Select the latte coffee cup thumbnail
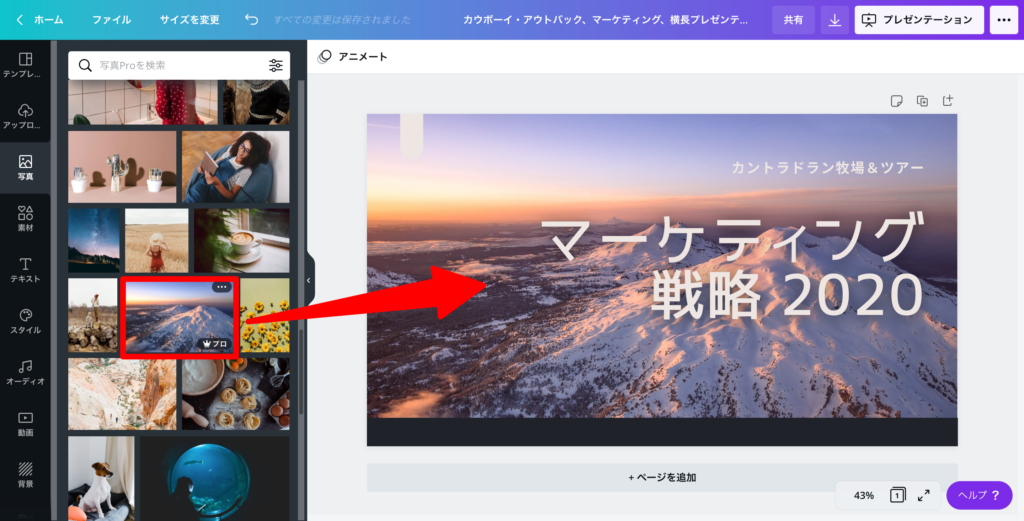The image size is (1024, 521). pos(242,241)
